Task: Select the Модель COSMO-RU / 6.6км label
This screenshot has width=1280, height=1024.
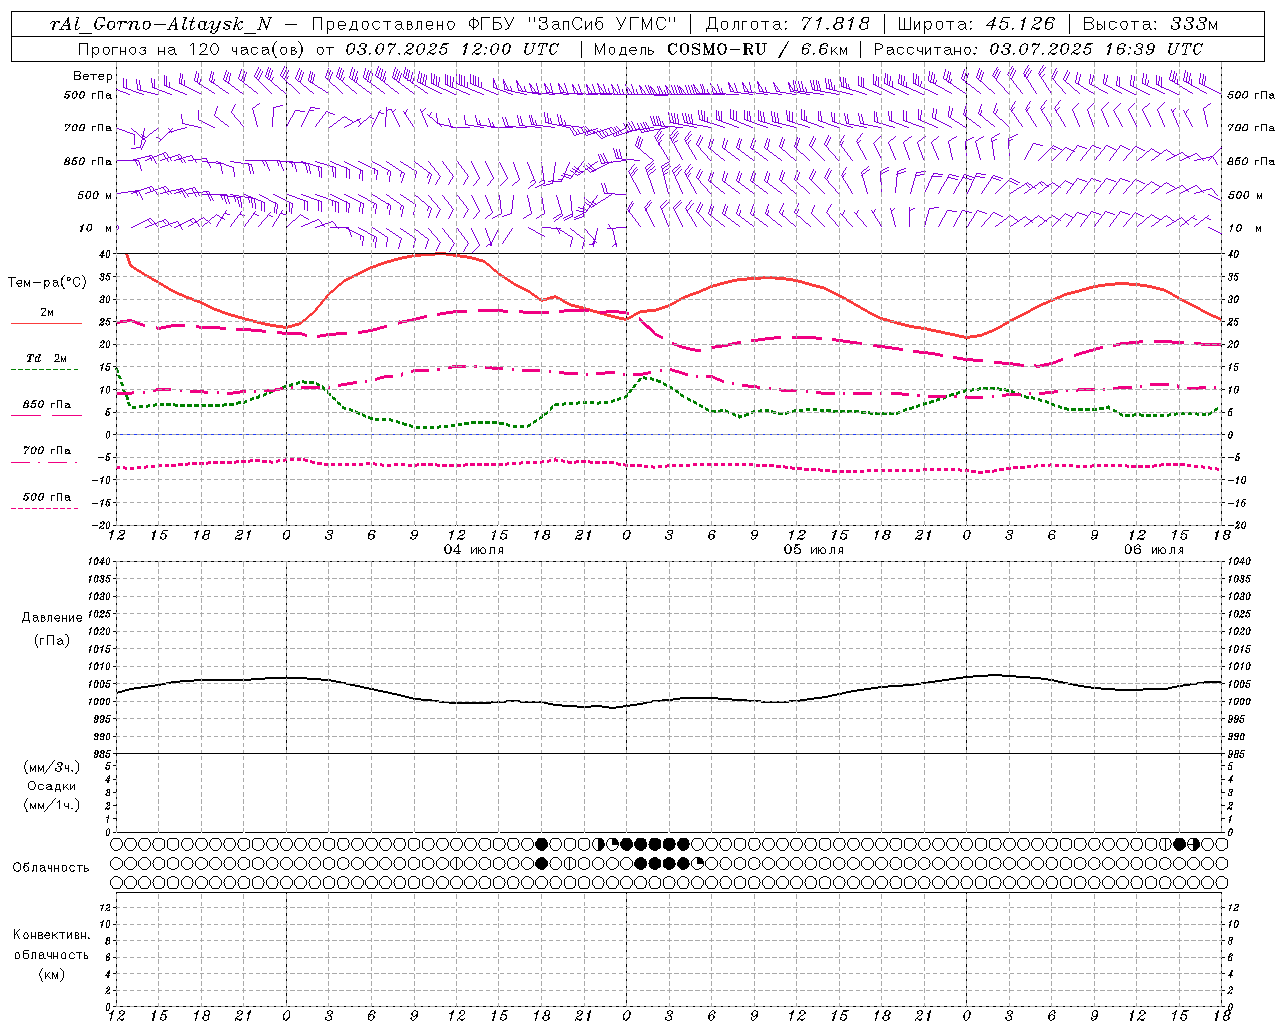Action: coord(721,49)
